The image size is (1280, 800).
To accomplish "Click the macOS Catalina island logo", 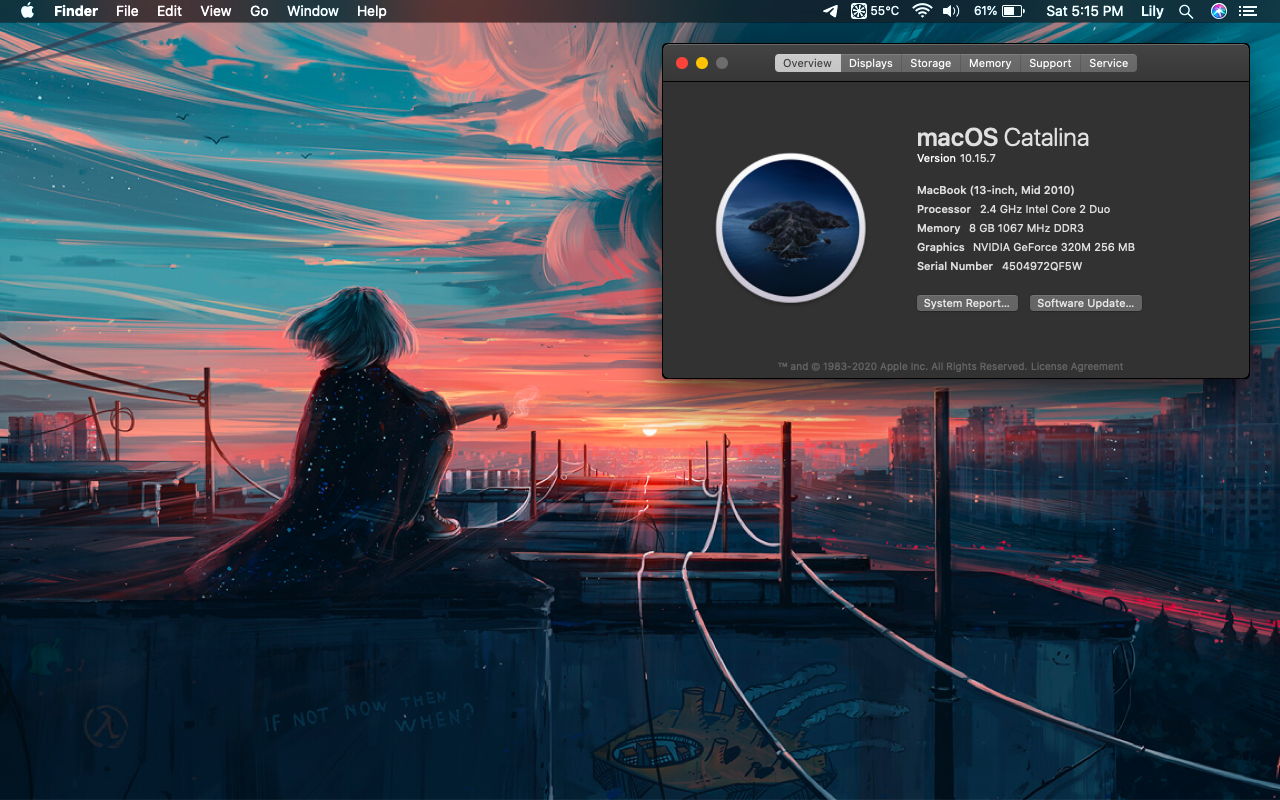I will [790, 227].
